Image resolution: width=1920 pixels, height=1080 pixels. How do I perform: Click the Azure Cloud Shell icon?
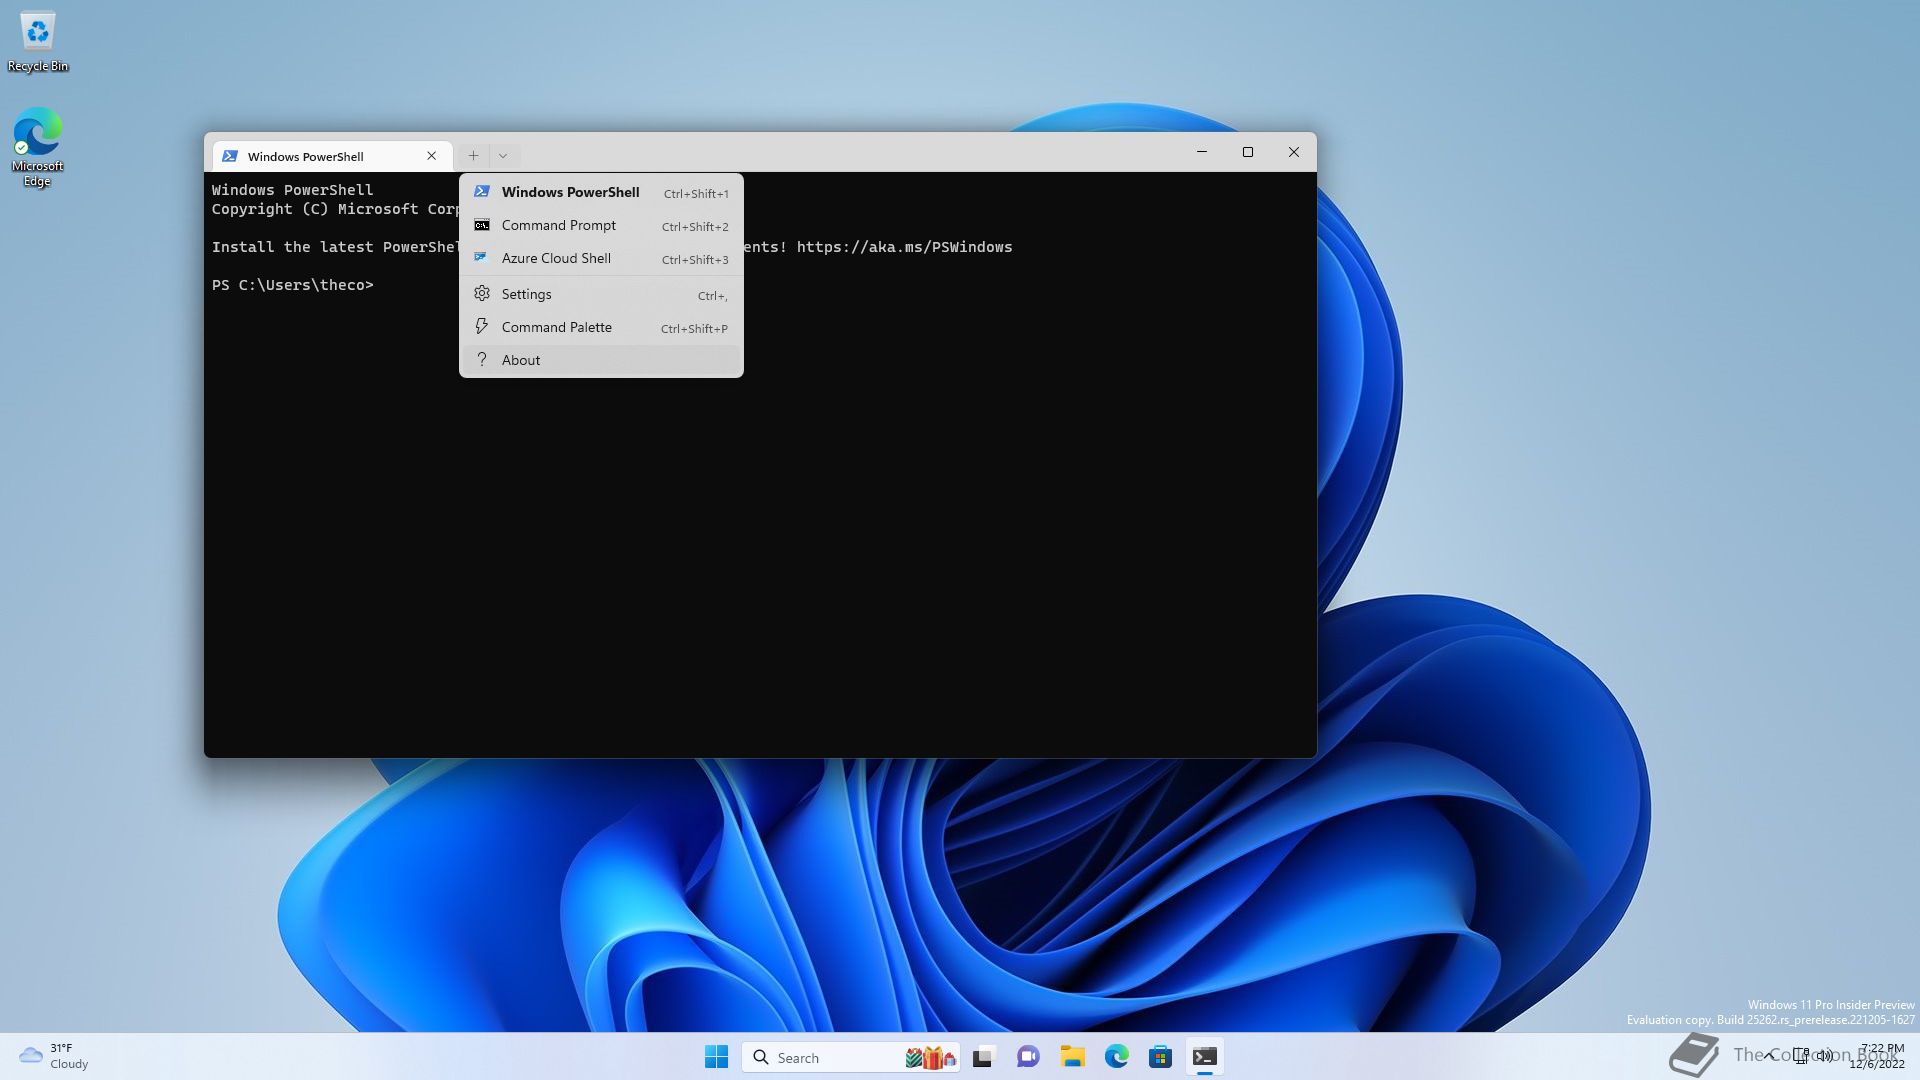[481, 257]
